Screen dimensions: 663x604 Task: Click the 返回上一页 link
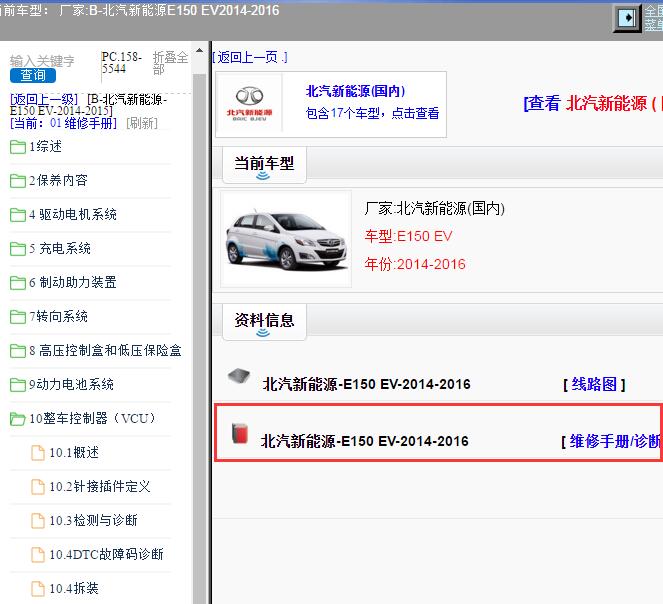click(x=250, y=57)
